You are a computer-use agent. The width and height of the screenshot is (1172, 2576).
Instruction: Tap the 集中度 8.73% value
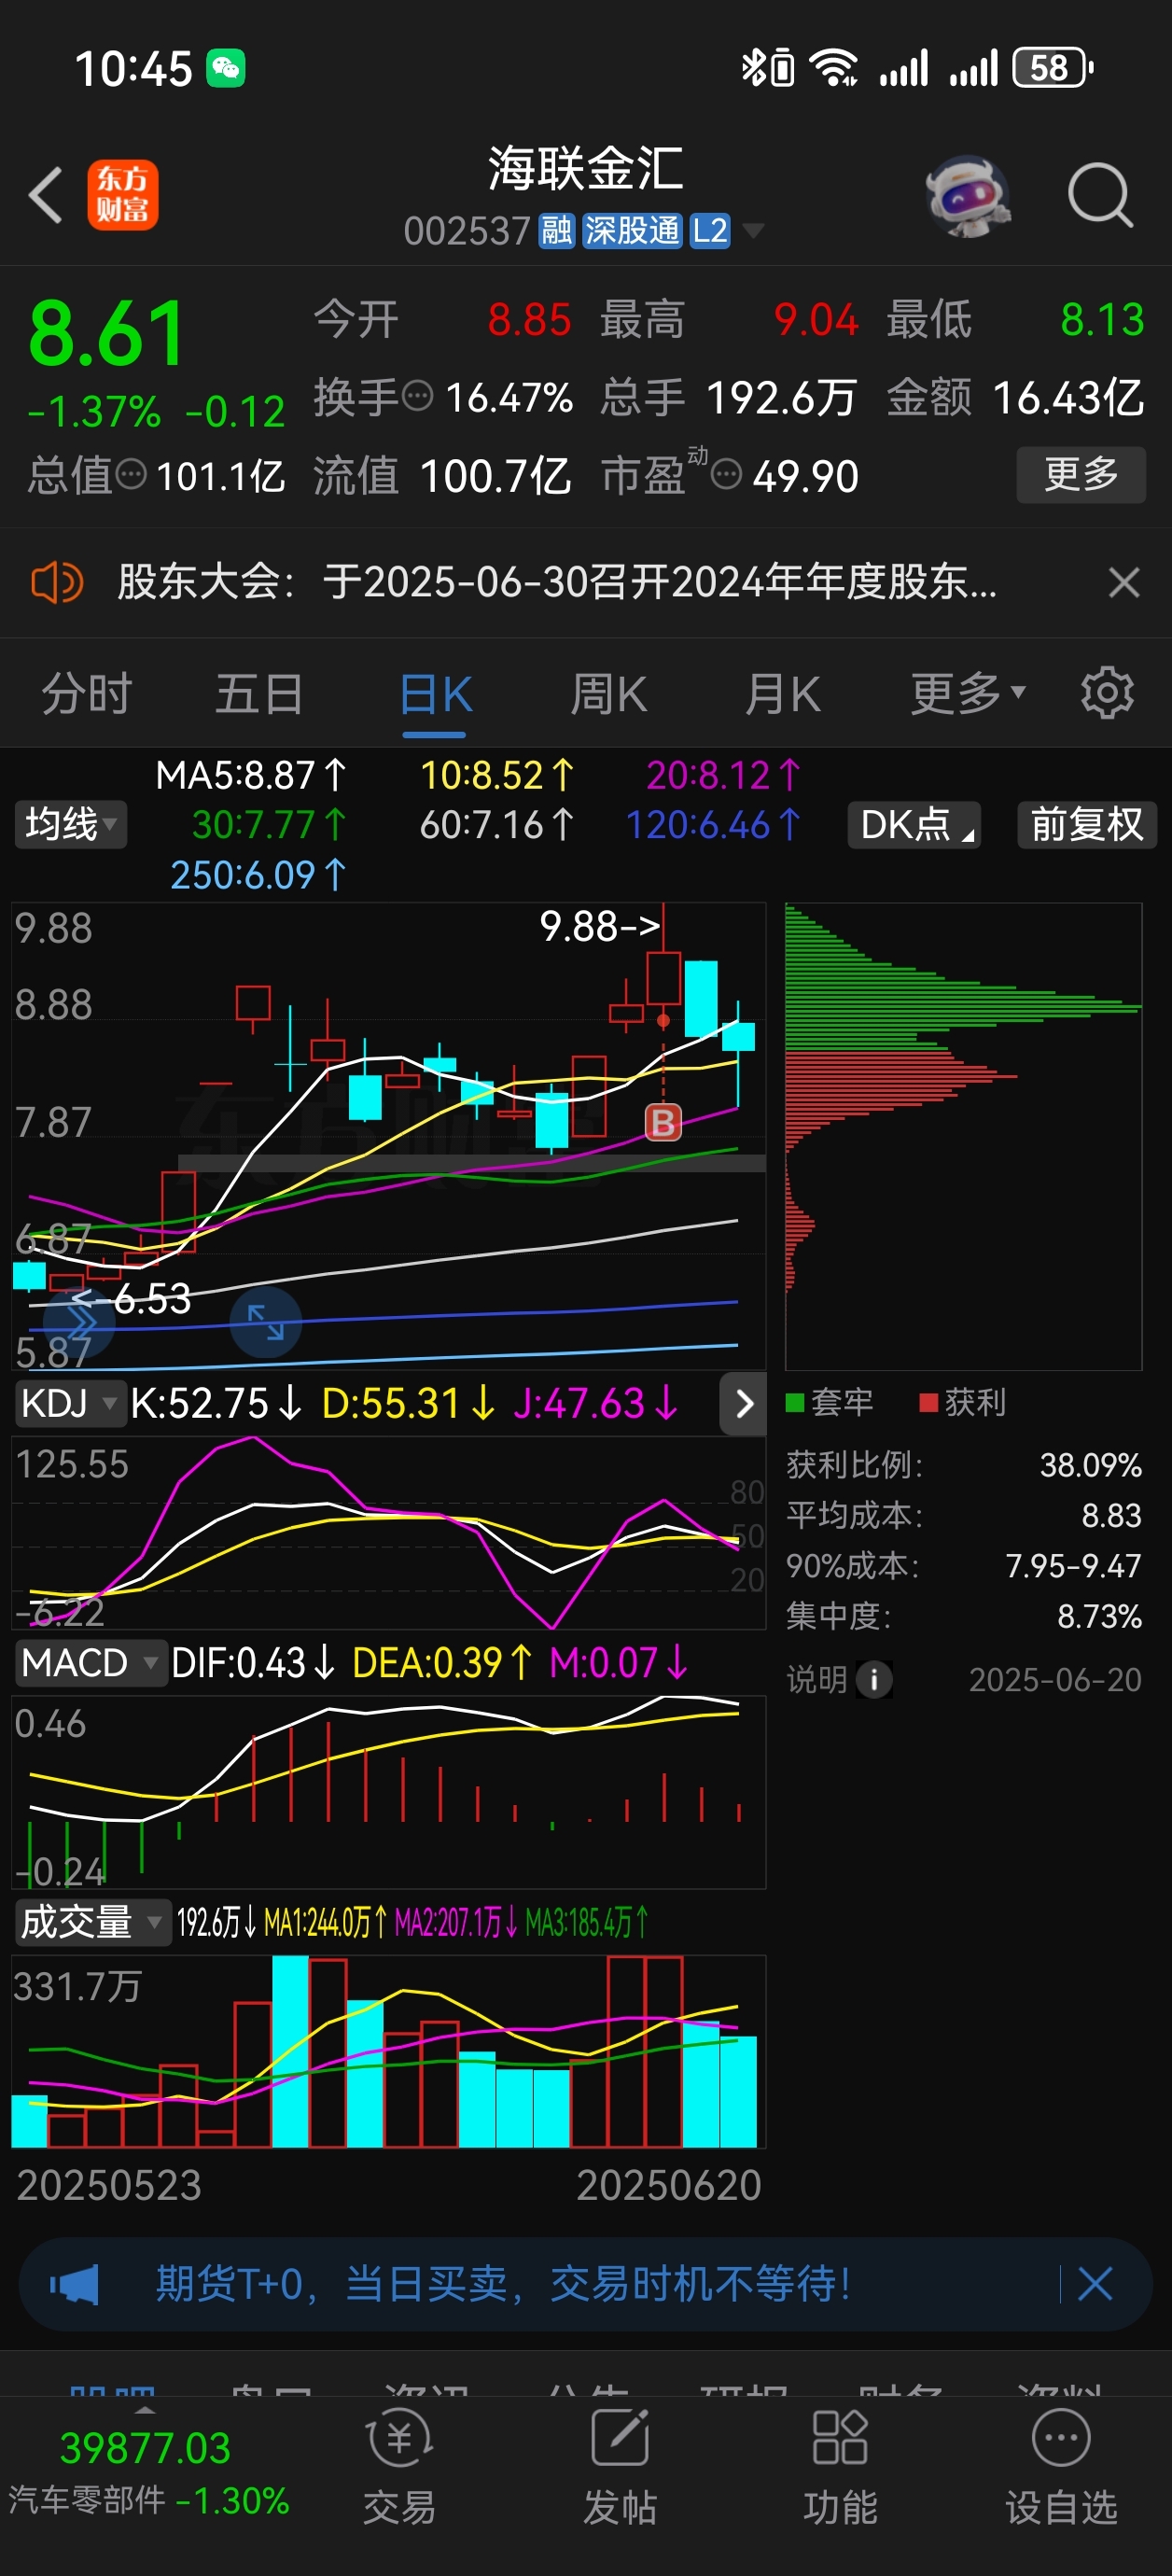tap(1099, 1616)
